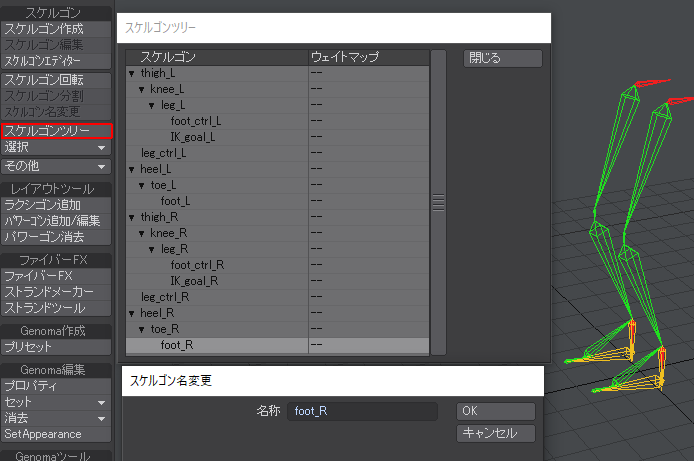The image size is (694, 461).
Task: Select スケルゴン回転 in the sidebar
Action: tap(56, 80)
